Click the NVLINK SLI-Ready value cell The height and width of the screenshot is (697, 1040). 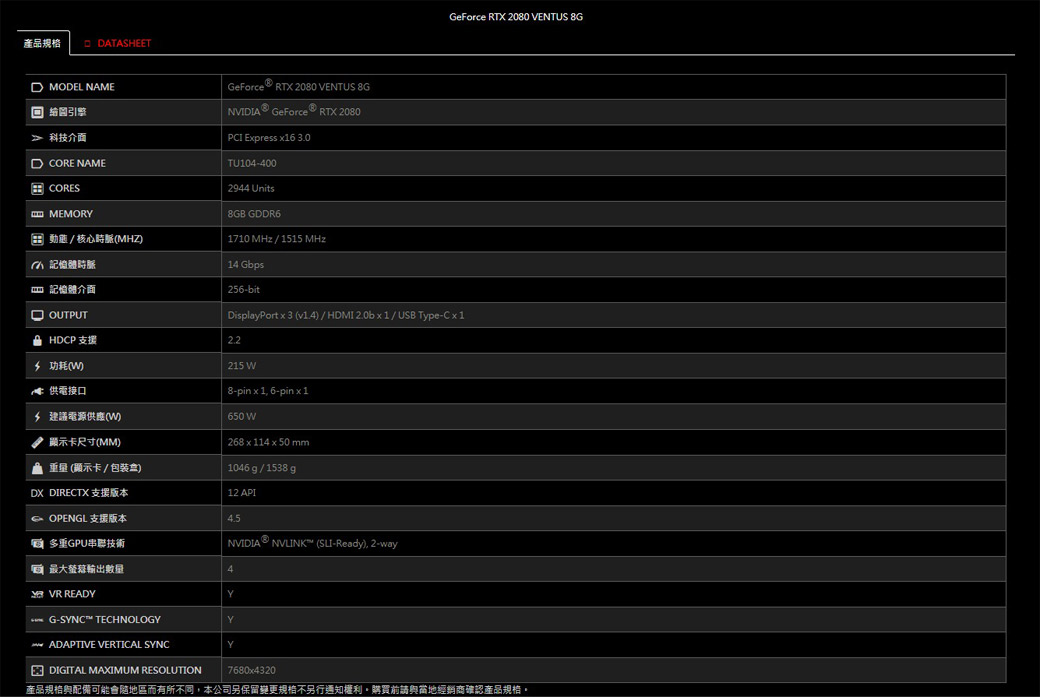[x=312, y=544]
